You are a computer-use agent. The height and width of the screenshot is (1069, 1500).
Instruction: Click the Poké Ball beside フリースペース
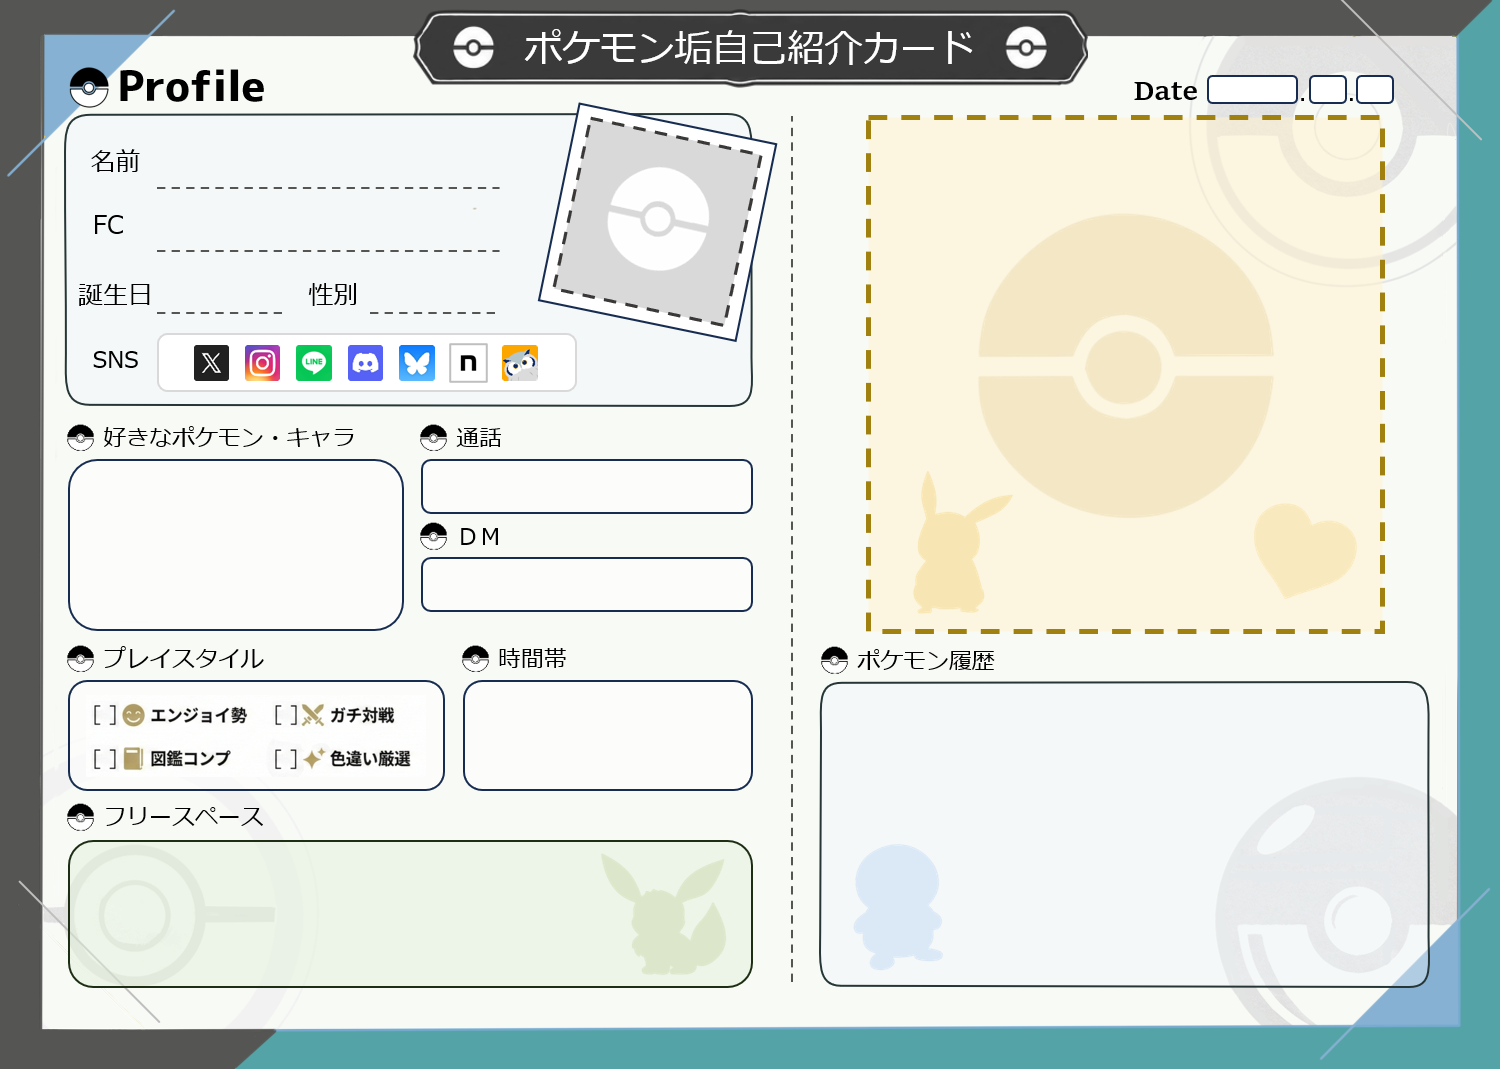(x=80, y=817)
